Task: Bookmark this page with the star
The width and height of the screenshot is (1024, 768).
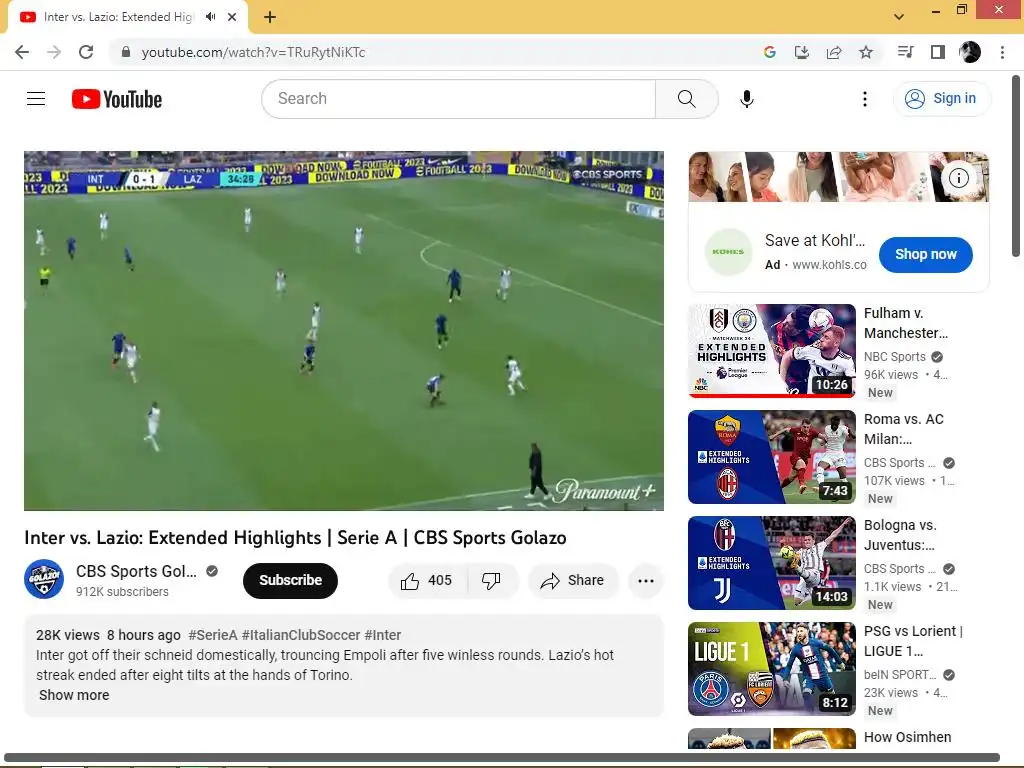Action: [x=866, y=52]
